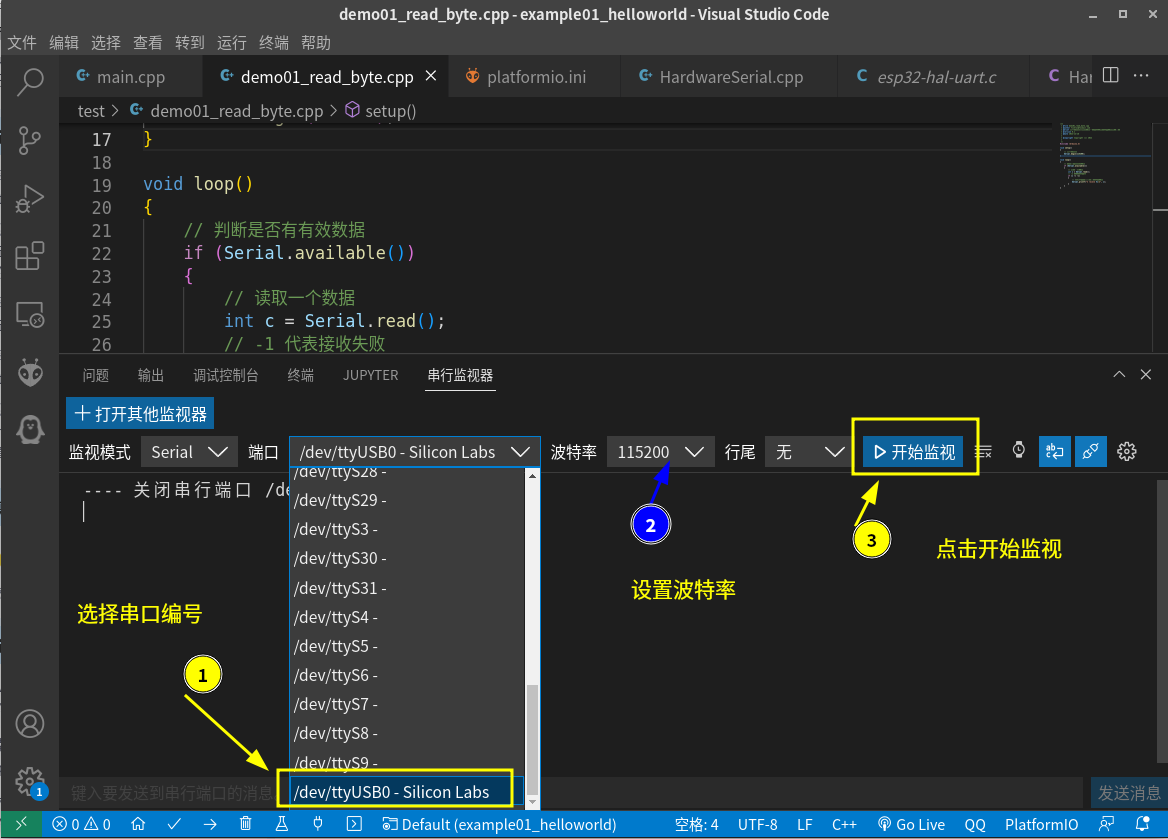The height and width of the screenshot is (839, 1168).
Task: Toggle word wrap mode in serial monitor
Action: click(1054, 452)
